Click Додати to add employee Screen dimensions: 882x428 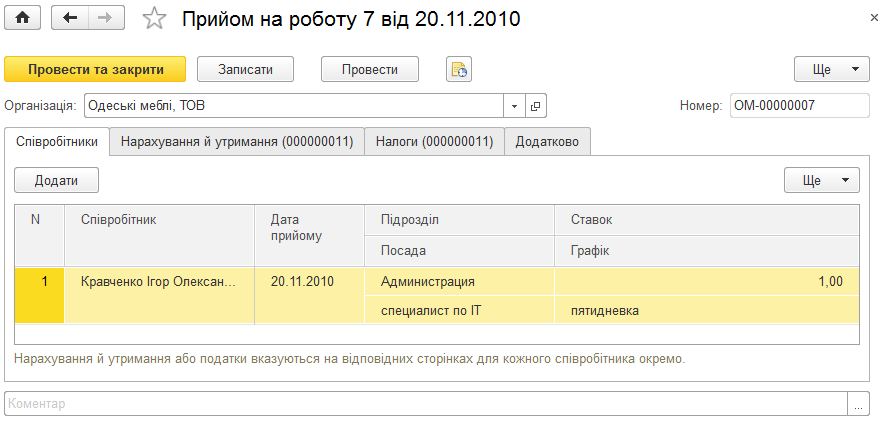click(x=56, y=181)
